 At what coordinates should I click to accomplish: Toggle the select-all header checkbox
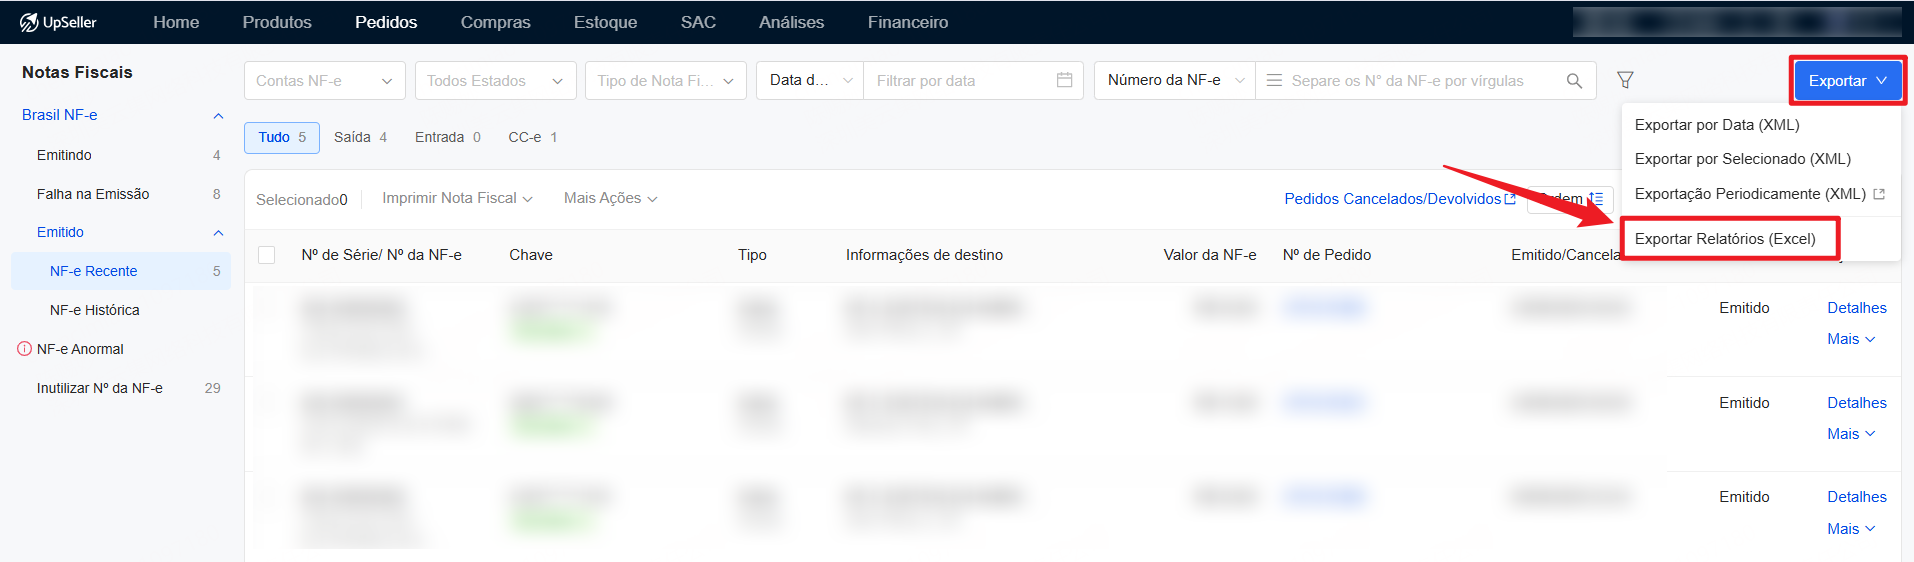[267, 255]
